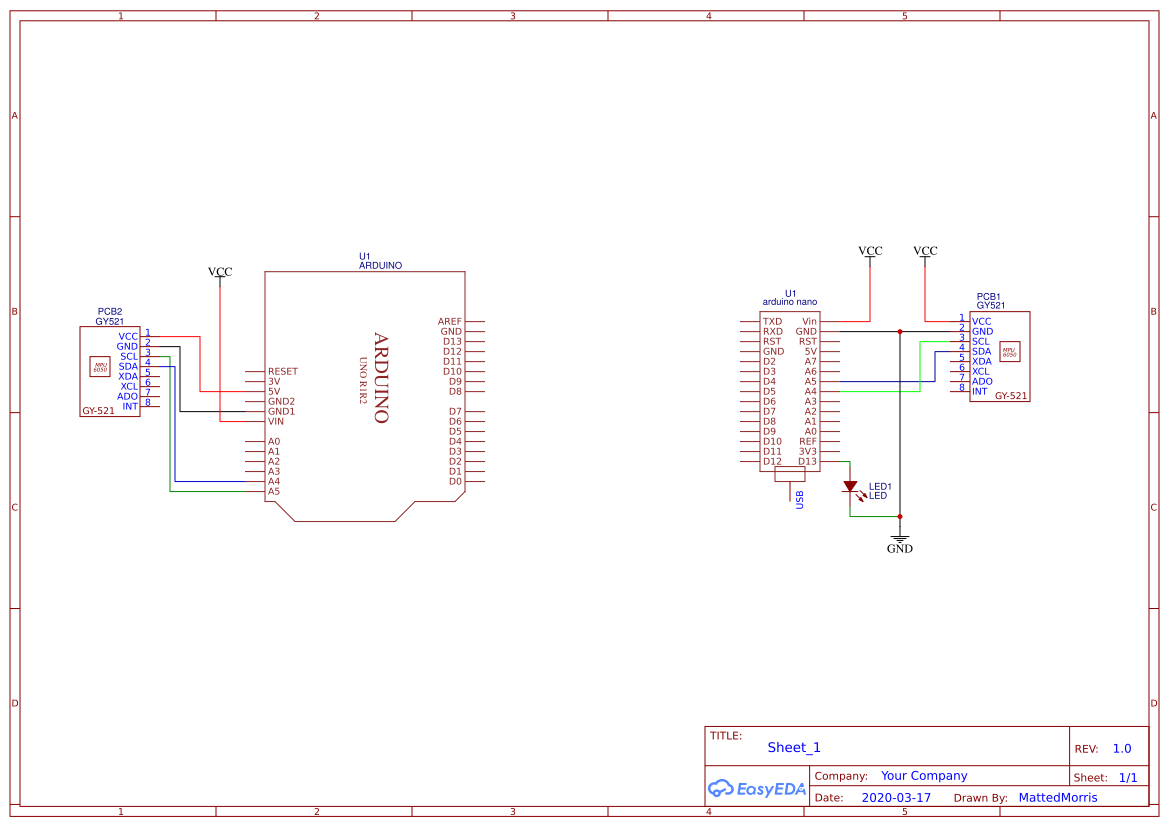Select the MPU 6050 chip icon inside PCB2
1169x827 pixels.
tap(100, 366)
